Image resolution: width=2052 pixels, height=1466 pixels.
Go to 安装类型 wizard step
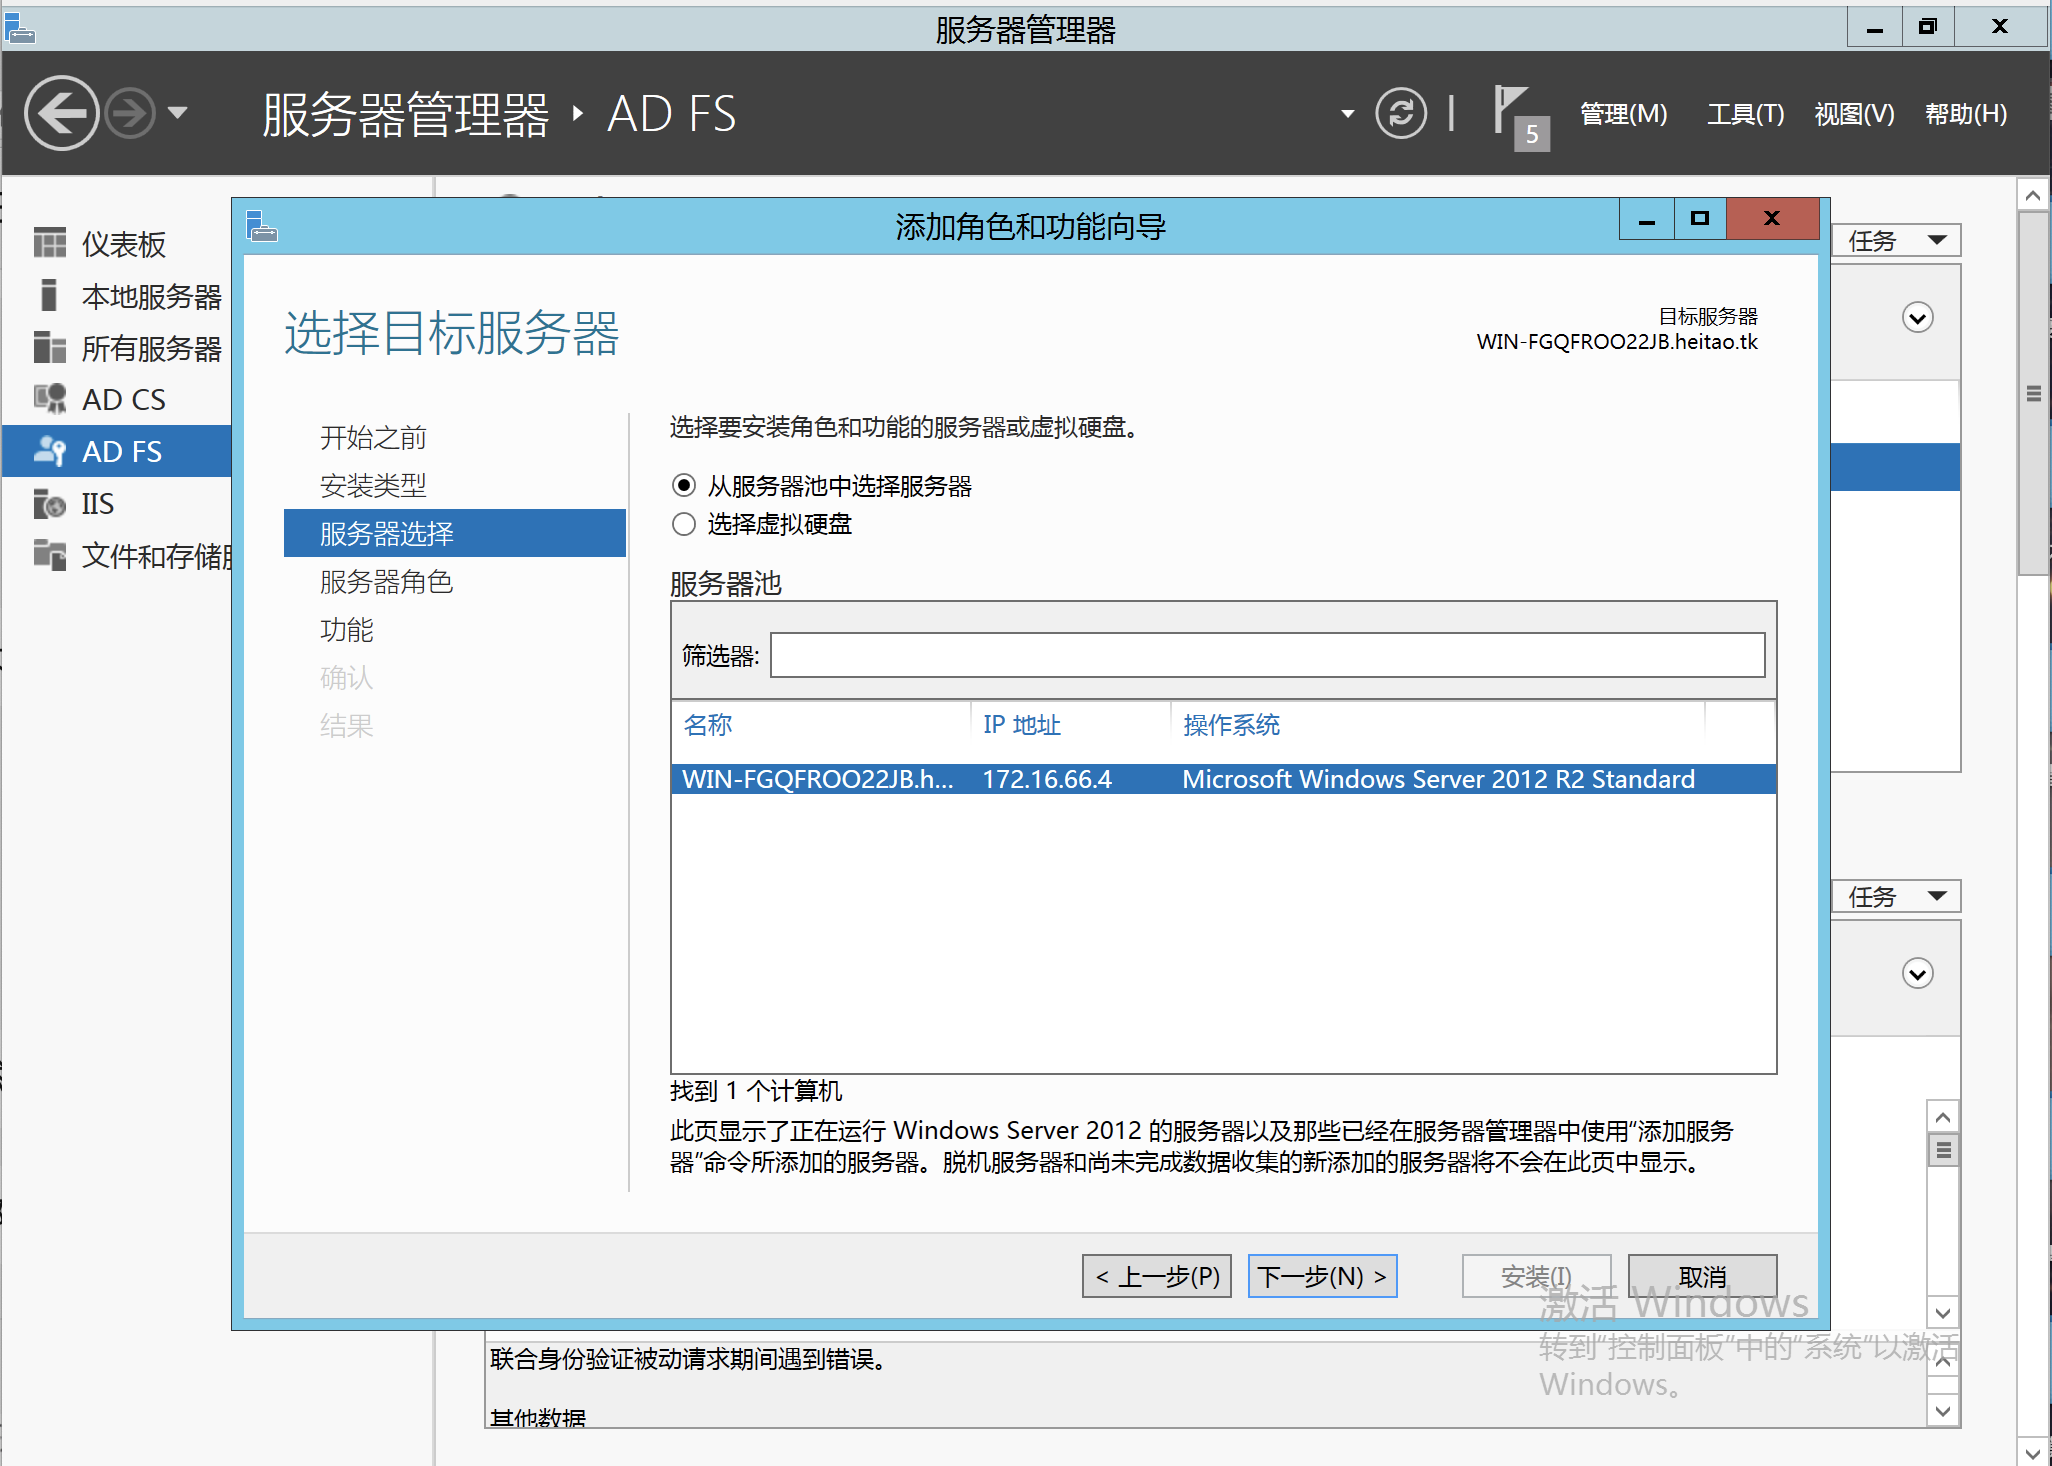point(373,485)
